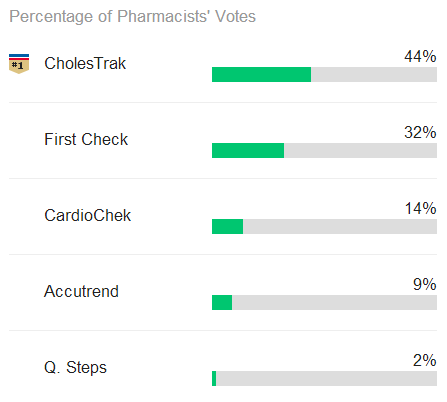Click the #1 award ribbon badge
Viewport: 447px width, 402px height.
pyautogui.click(x=19, y=64)
